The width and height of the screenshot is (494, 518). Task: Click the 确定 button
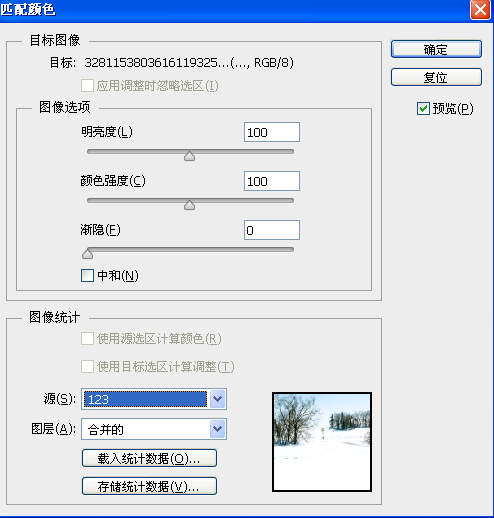[x=436, y=49]
